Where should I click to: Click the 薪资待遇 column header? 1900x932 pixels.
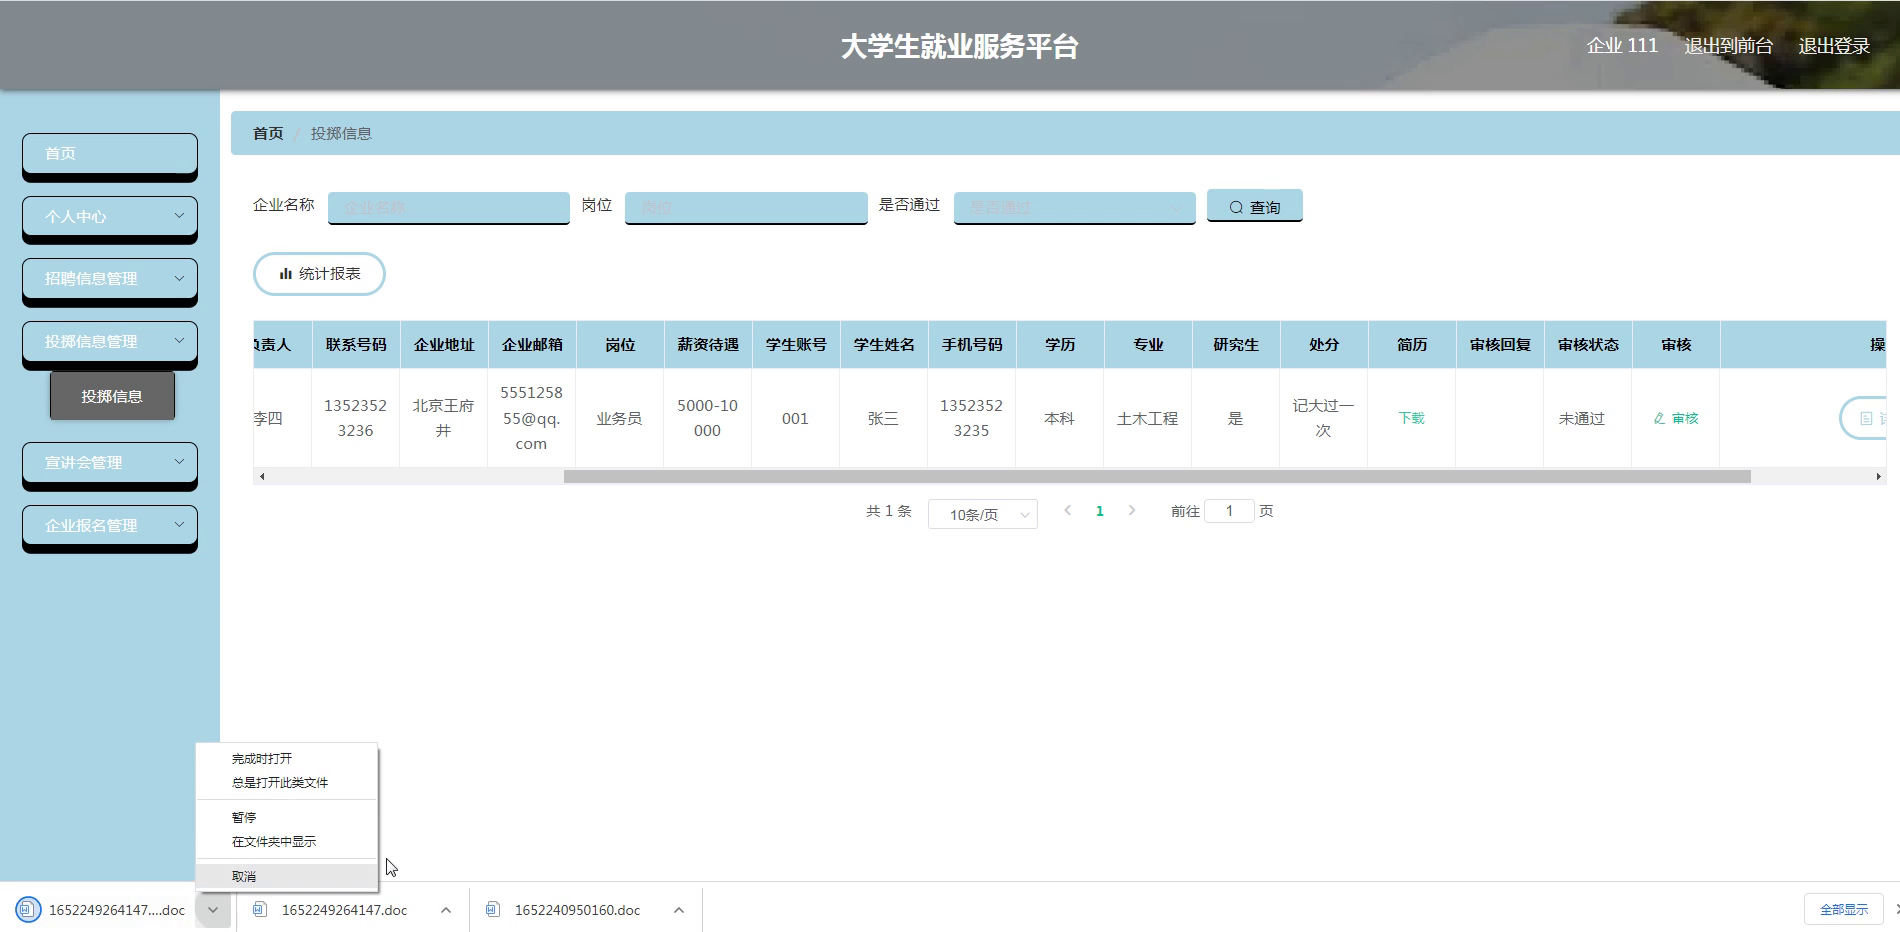pos(707,344)
